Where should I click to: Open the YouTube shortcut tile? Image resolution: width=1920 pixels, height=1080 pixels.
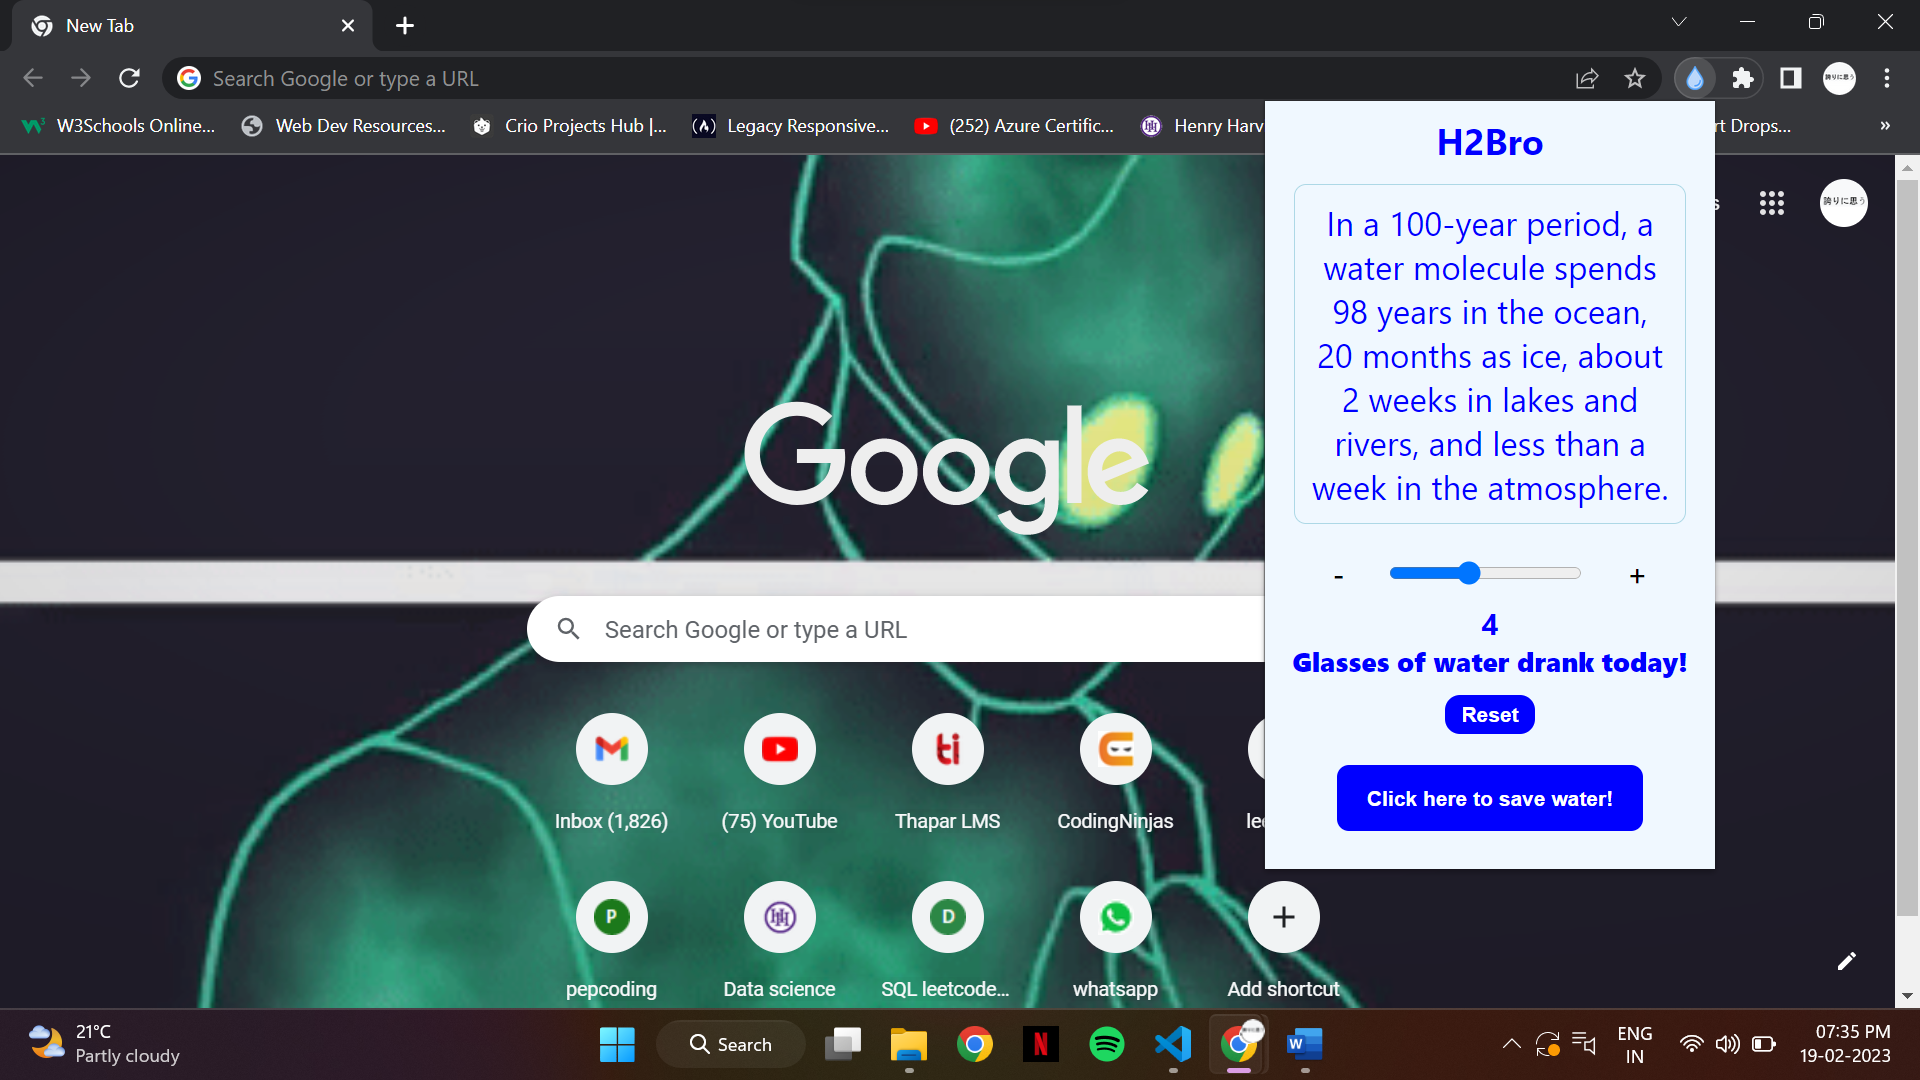779,749
